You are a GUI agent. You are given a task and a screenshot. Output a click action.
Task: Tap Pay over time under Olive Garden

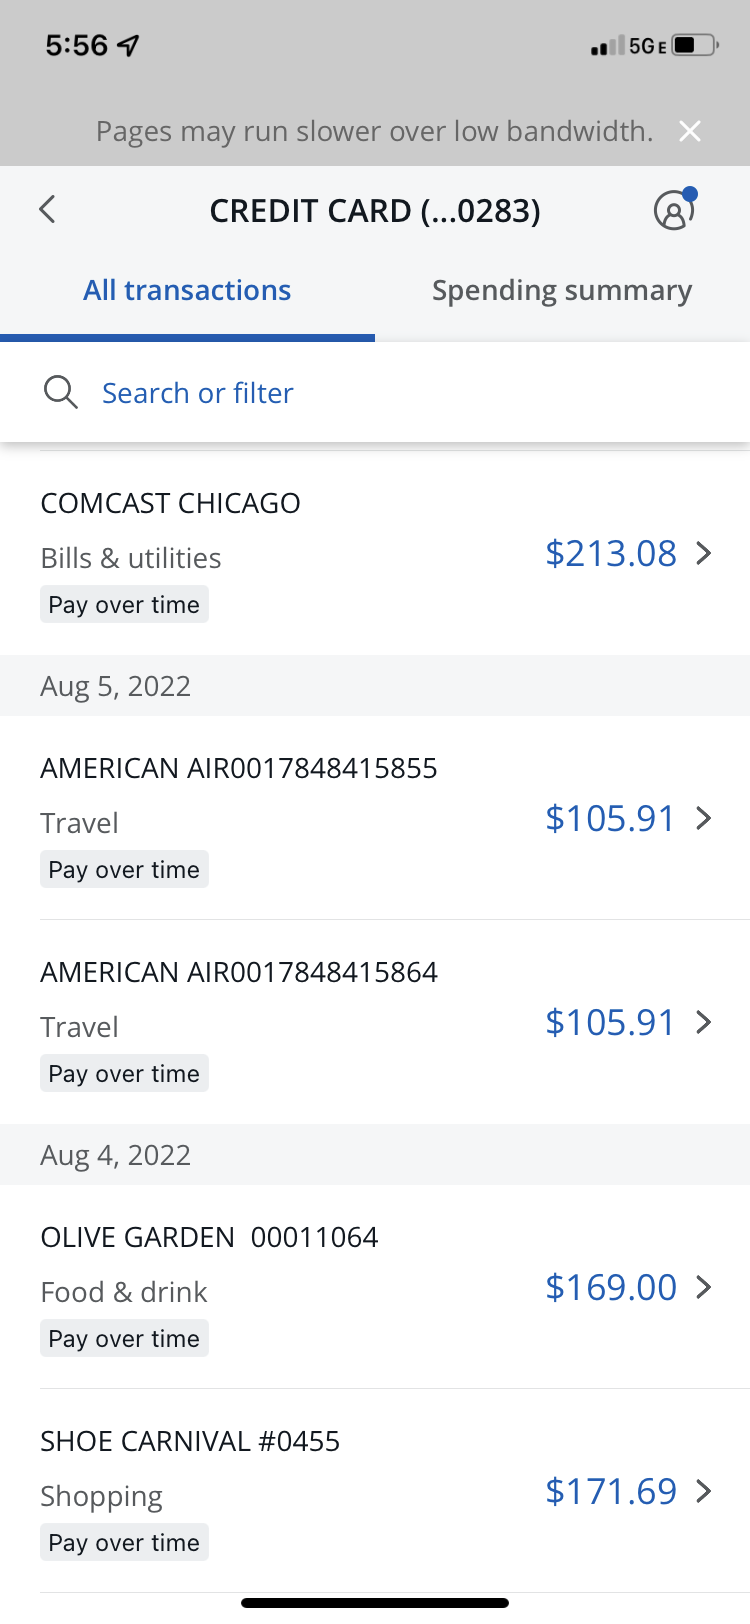pyautogui.click(x=124, y=1339)
